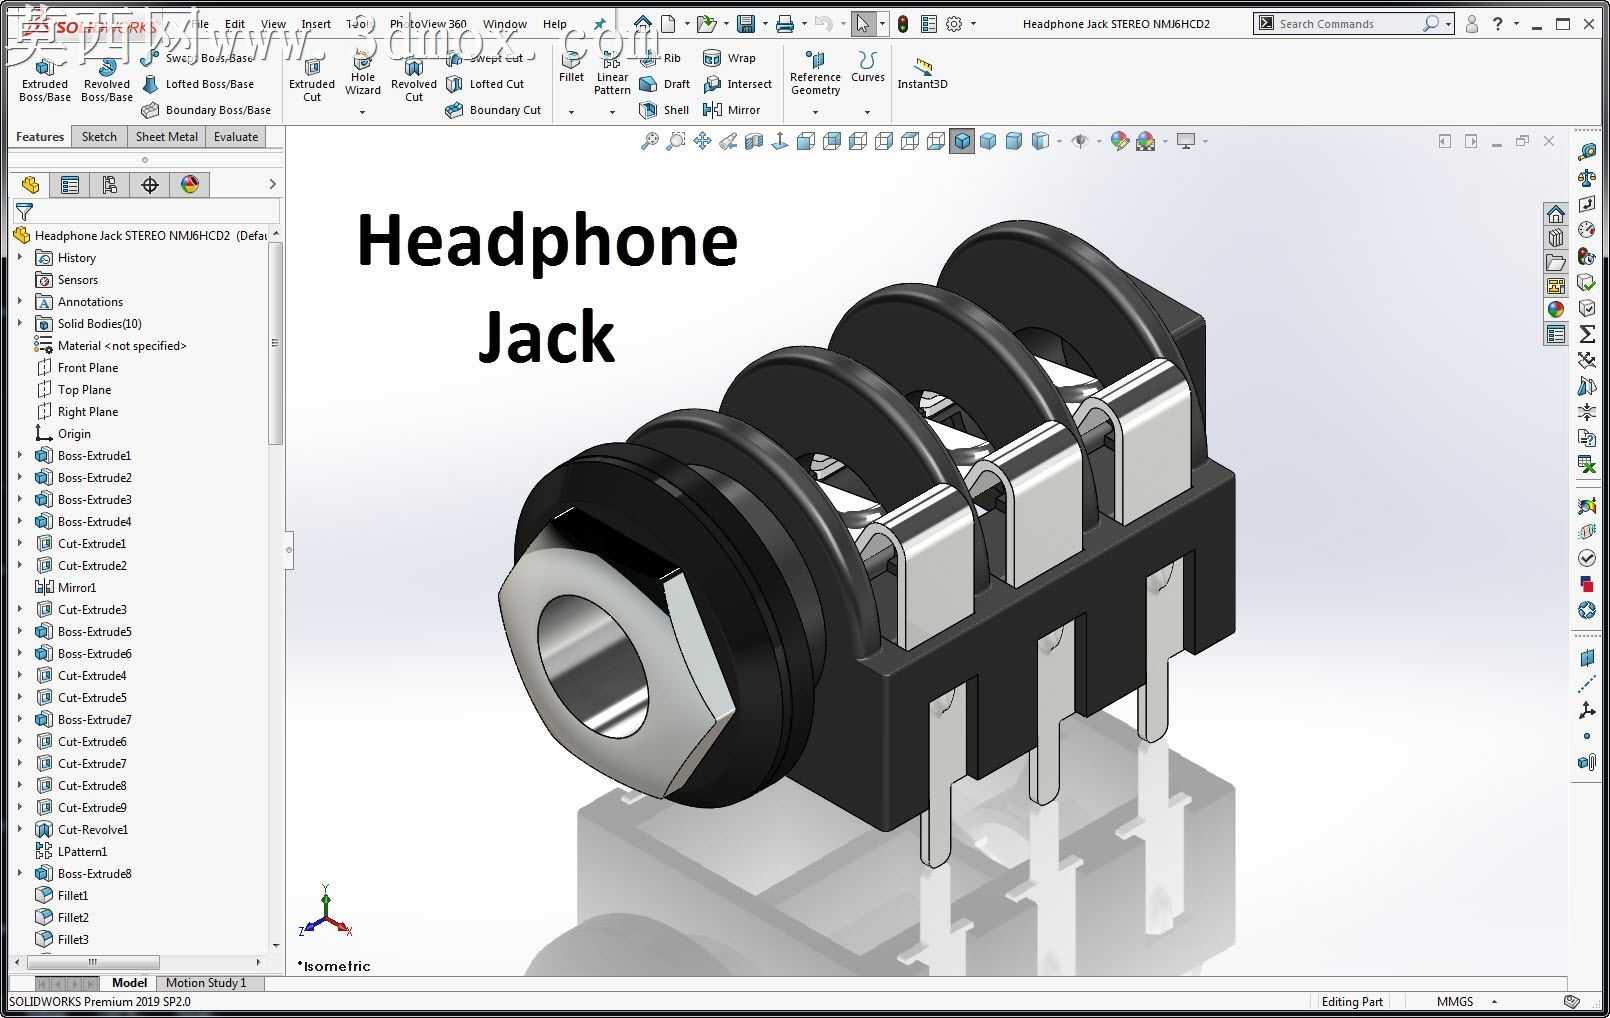
Task: Click the Fillet tool
Action: click(x=571, y=68)
